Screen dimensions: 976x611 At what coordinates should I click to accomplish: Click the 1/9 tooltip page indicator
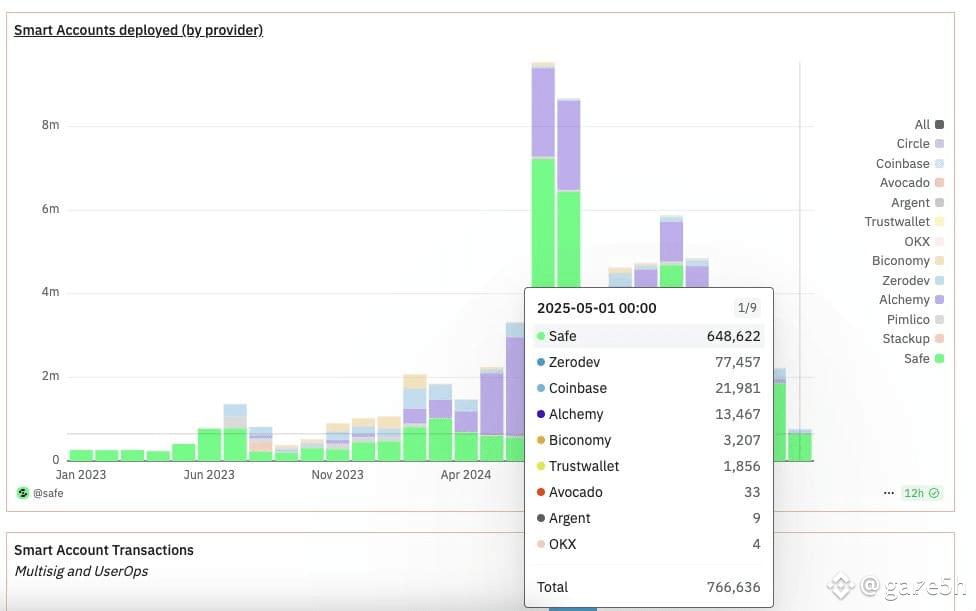pyautogui.click(x=747, y=307)
